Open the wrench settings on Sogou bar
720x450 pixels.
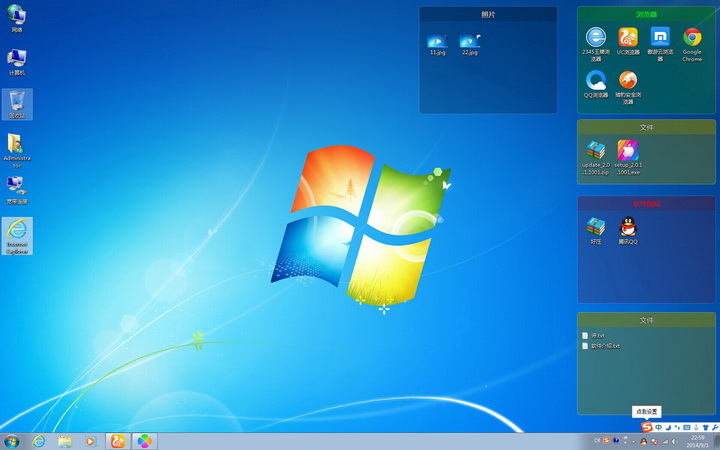pyautogui.click(x=714, y=428)
